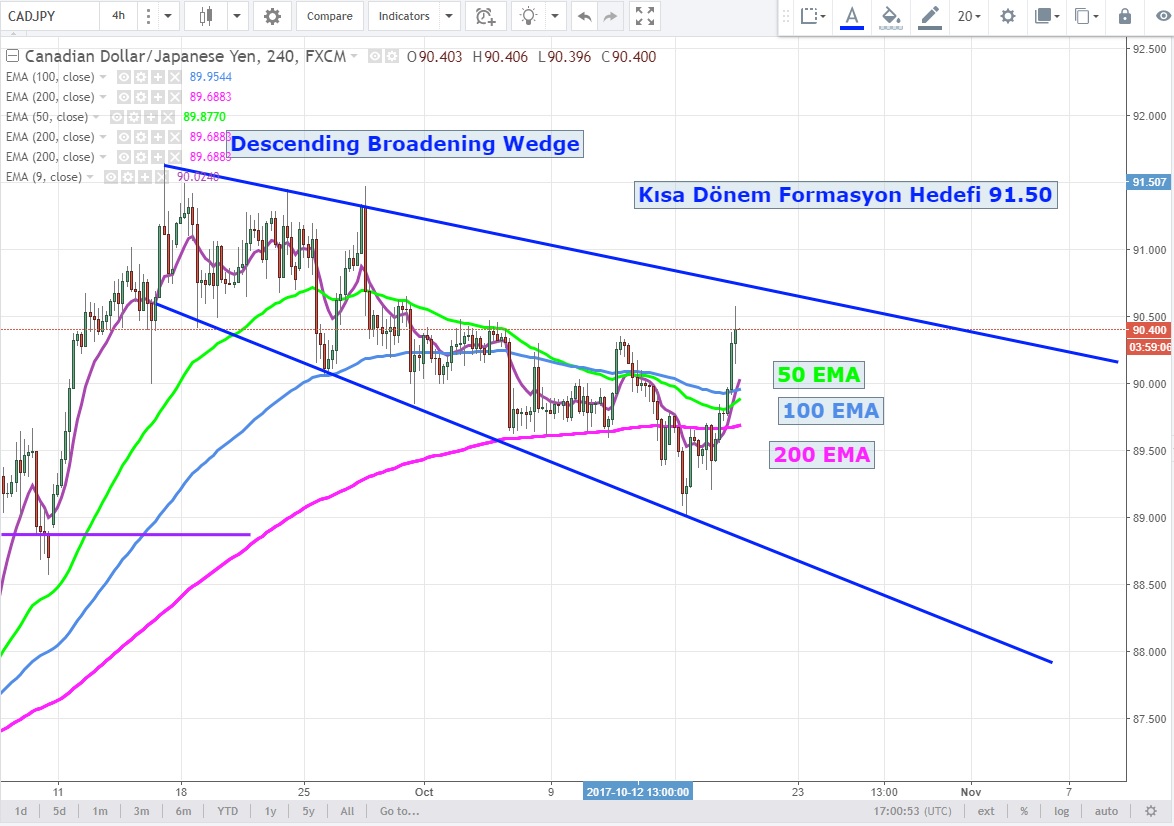
Task: Click the Go to... button
Action: (399, 811)
